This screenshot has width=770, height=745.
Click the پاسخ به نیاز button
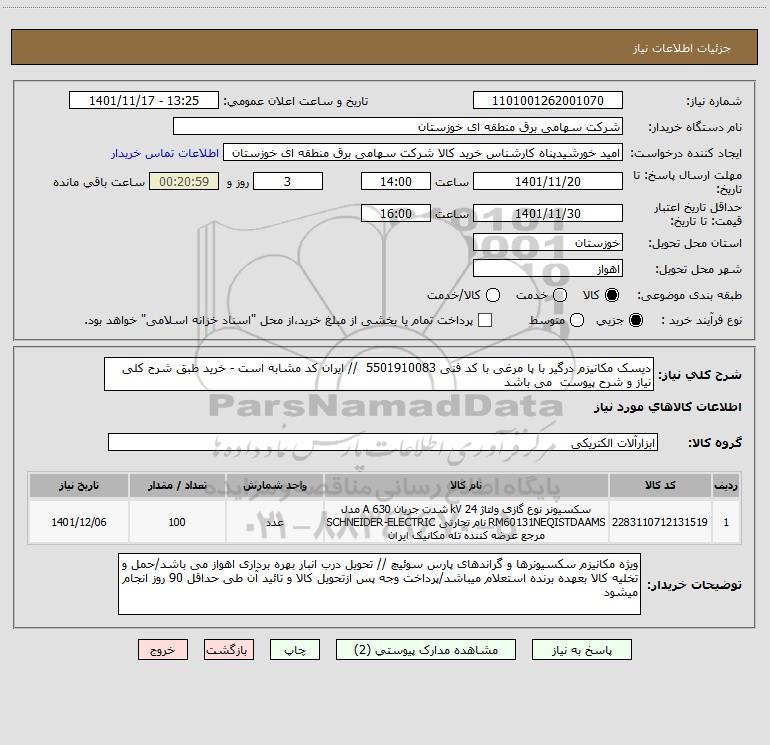[x=582, y=650]
